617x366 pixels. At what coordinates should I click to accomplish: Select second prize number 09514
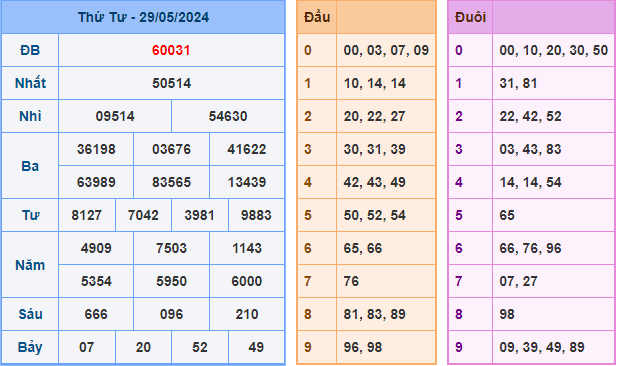click(x=115, y=116)
